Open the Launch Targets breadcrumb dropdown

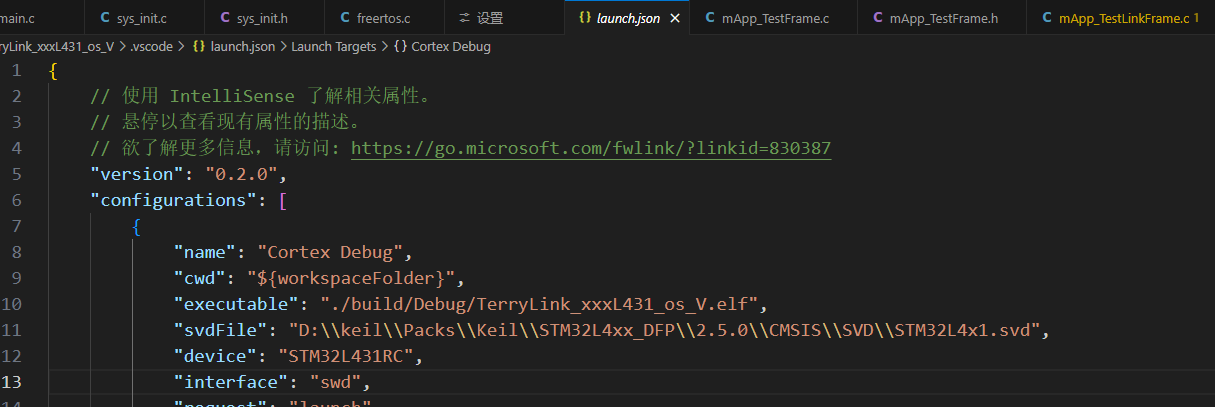(333, 46)
